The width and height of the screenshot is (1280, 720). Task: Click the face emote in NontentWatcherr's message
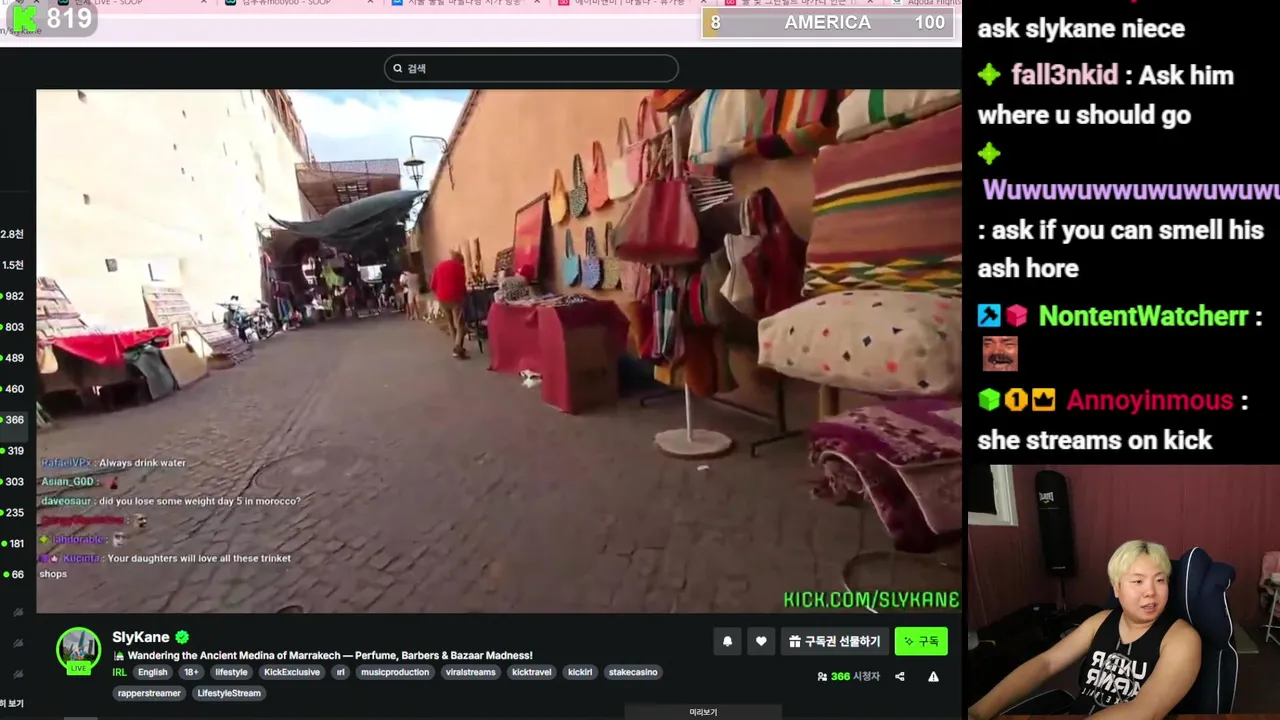[x=1001, y=354]
